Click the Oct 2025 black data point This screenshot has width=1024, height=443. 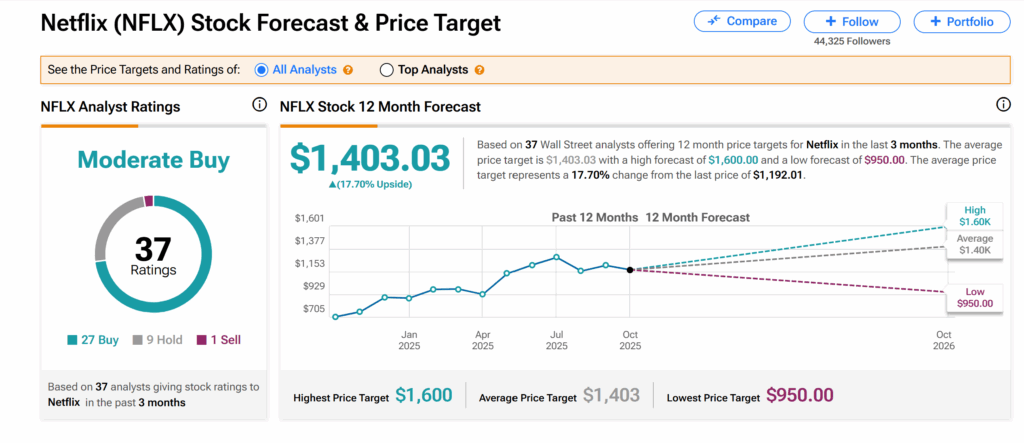(630, 270)
